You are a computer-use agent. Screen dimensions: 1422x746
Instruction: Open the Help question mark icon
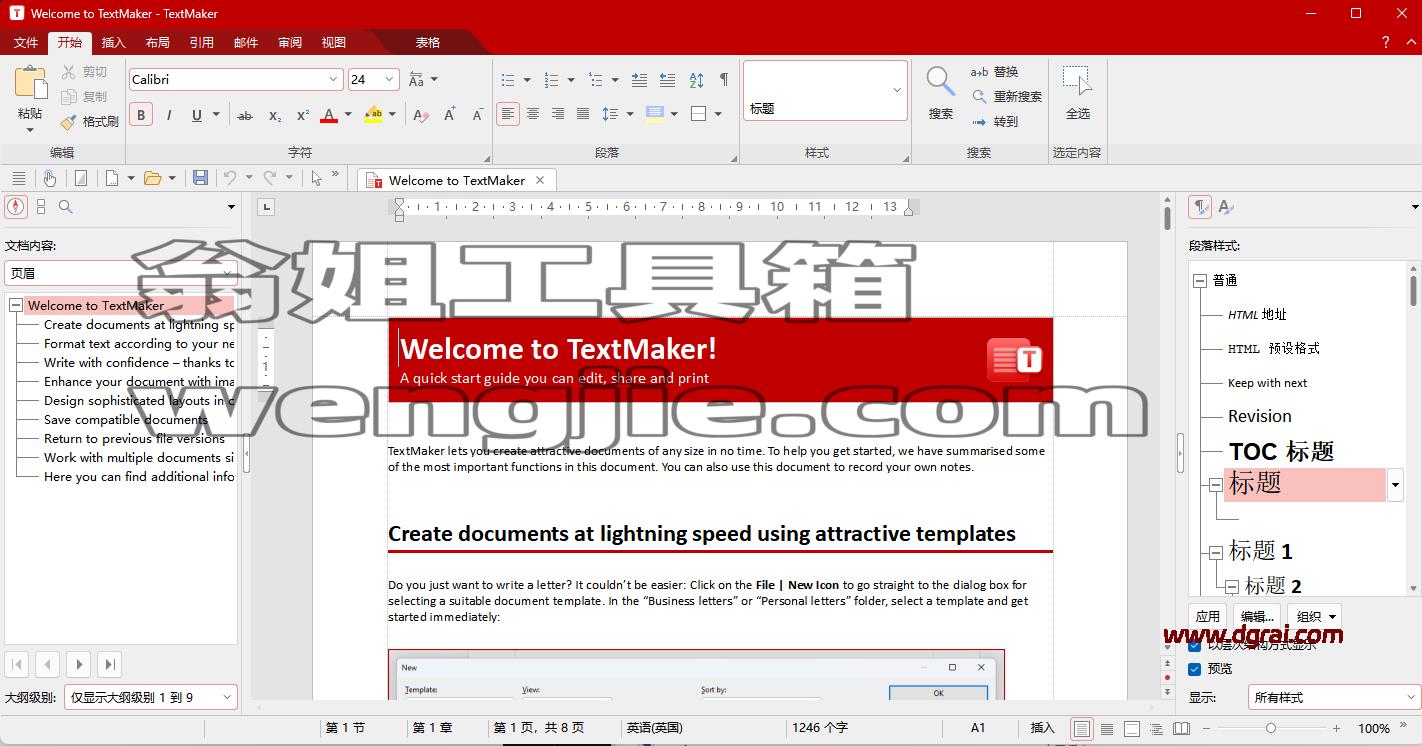(1385, 42)
